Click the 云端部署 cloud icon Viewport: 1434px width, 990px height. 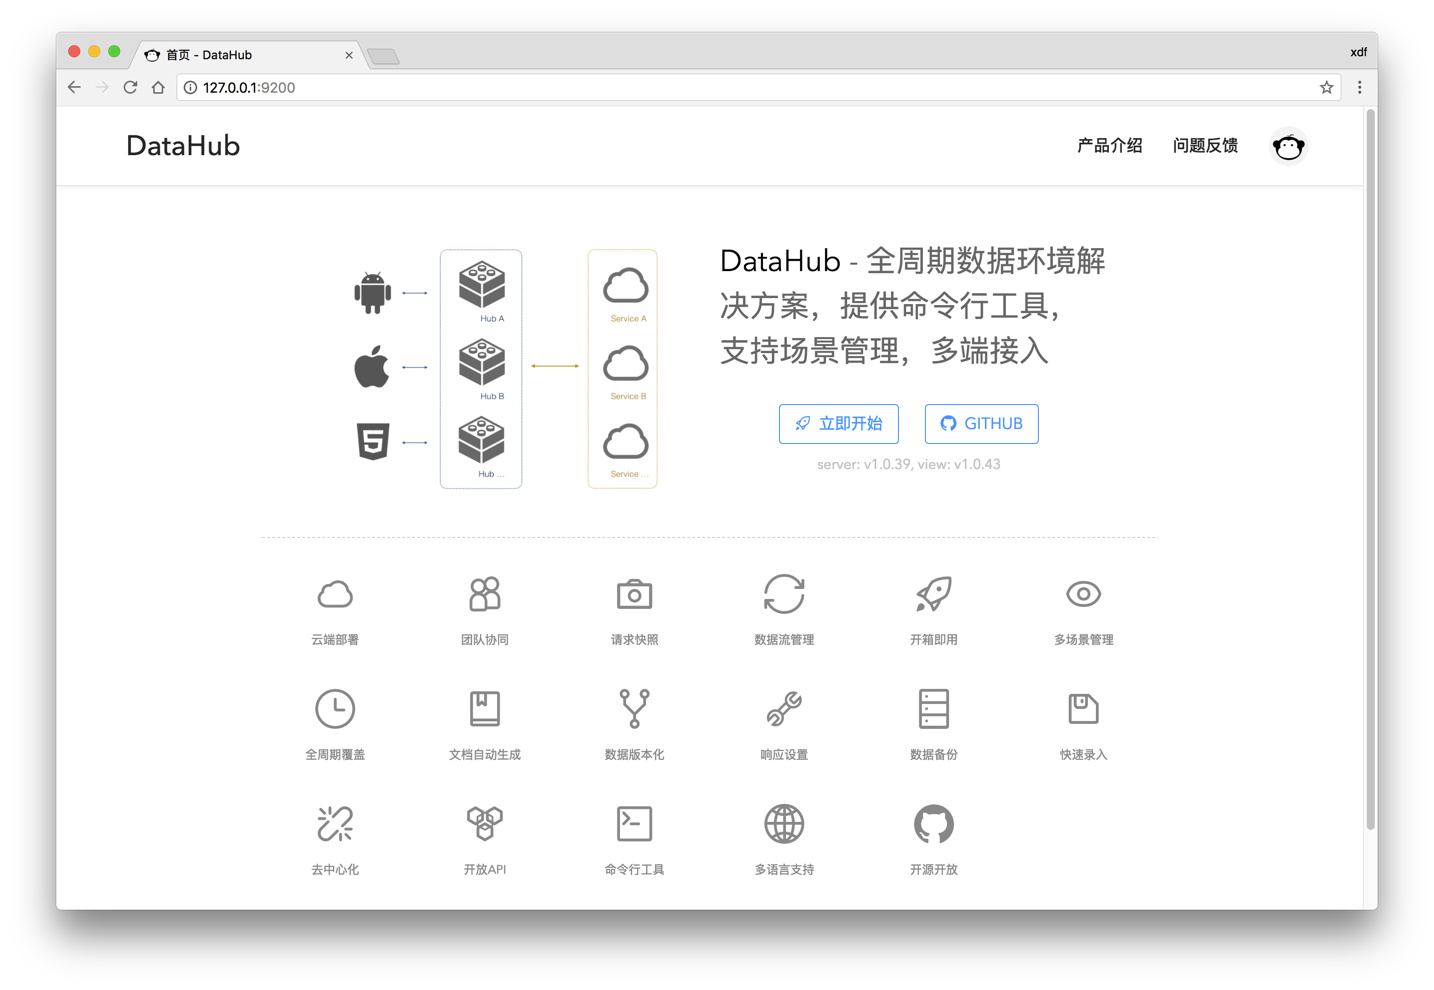pos(335,595)
